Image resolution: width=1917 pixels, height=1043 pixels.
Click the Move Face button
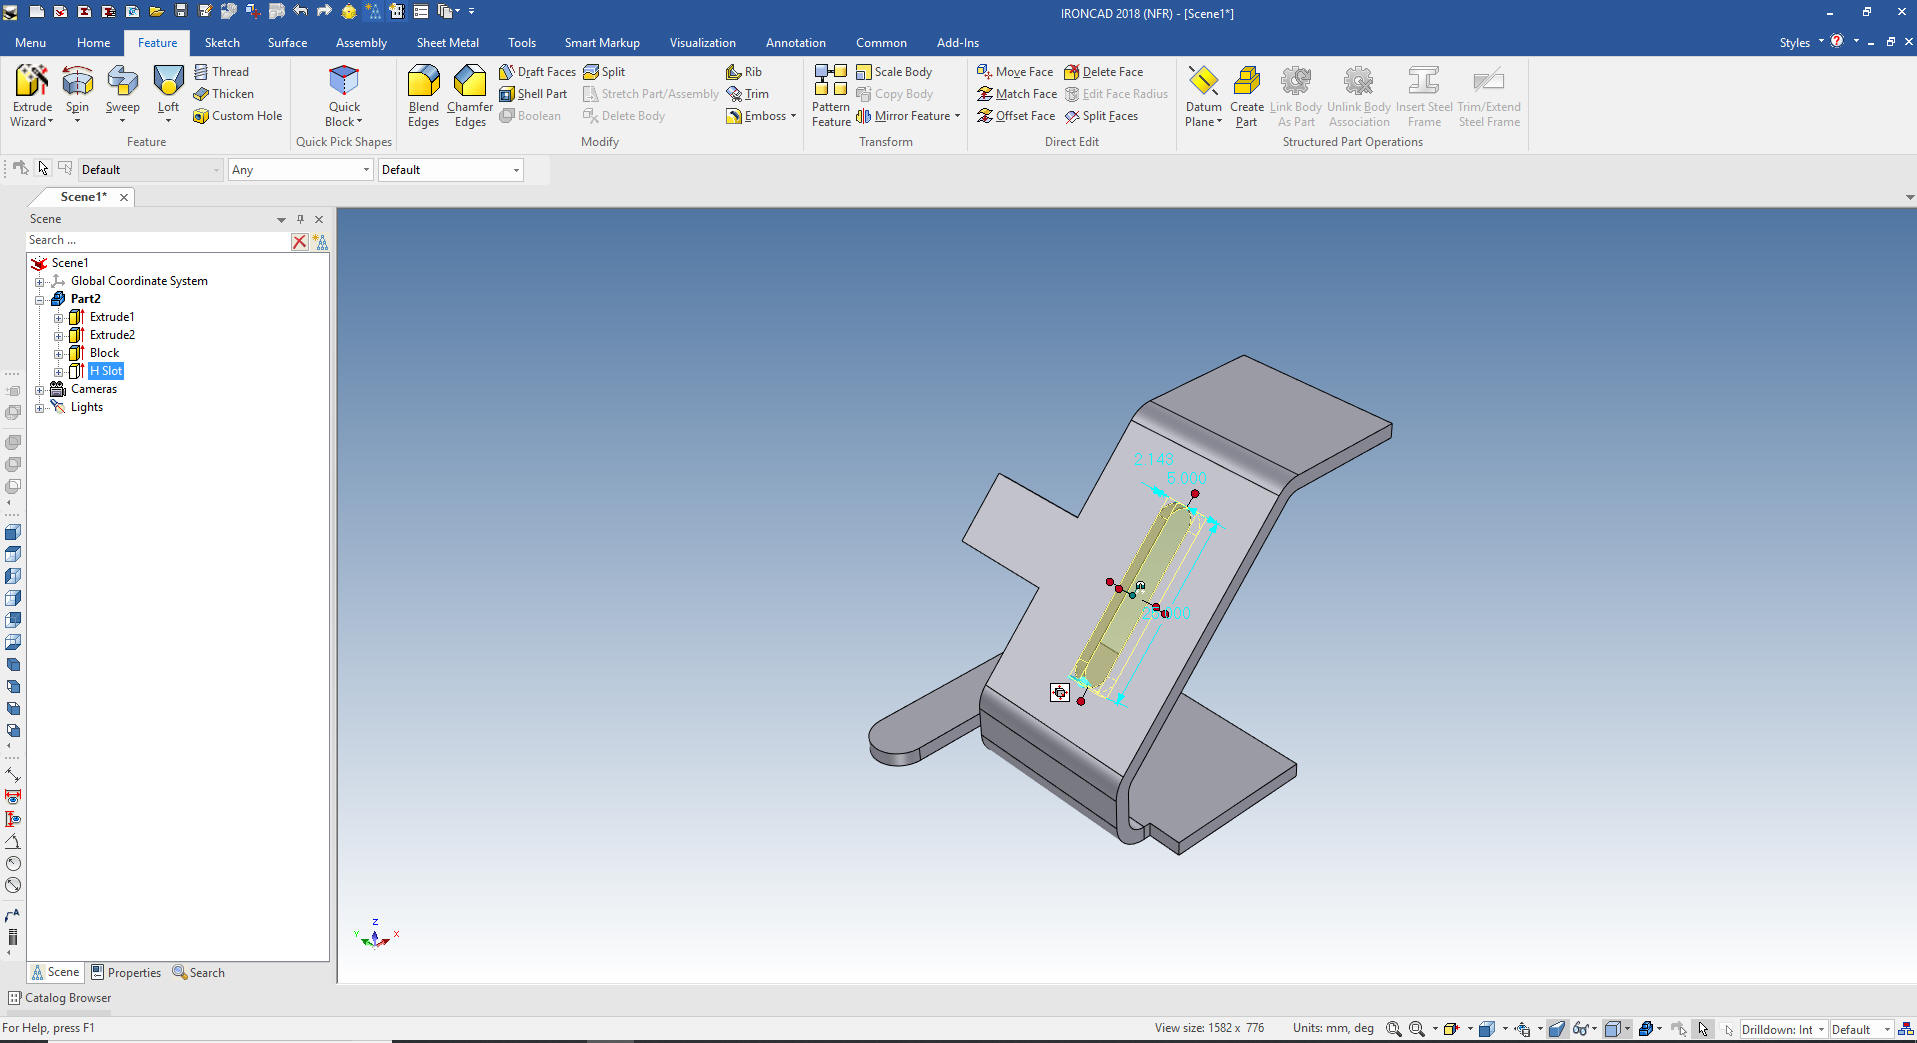(1014, 72)
